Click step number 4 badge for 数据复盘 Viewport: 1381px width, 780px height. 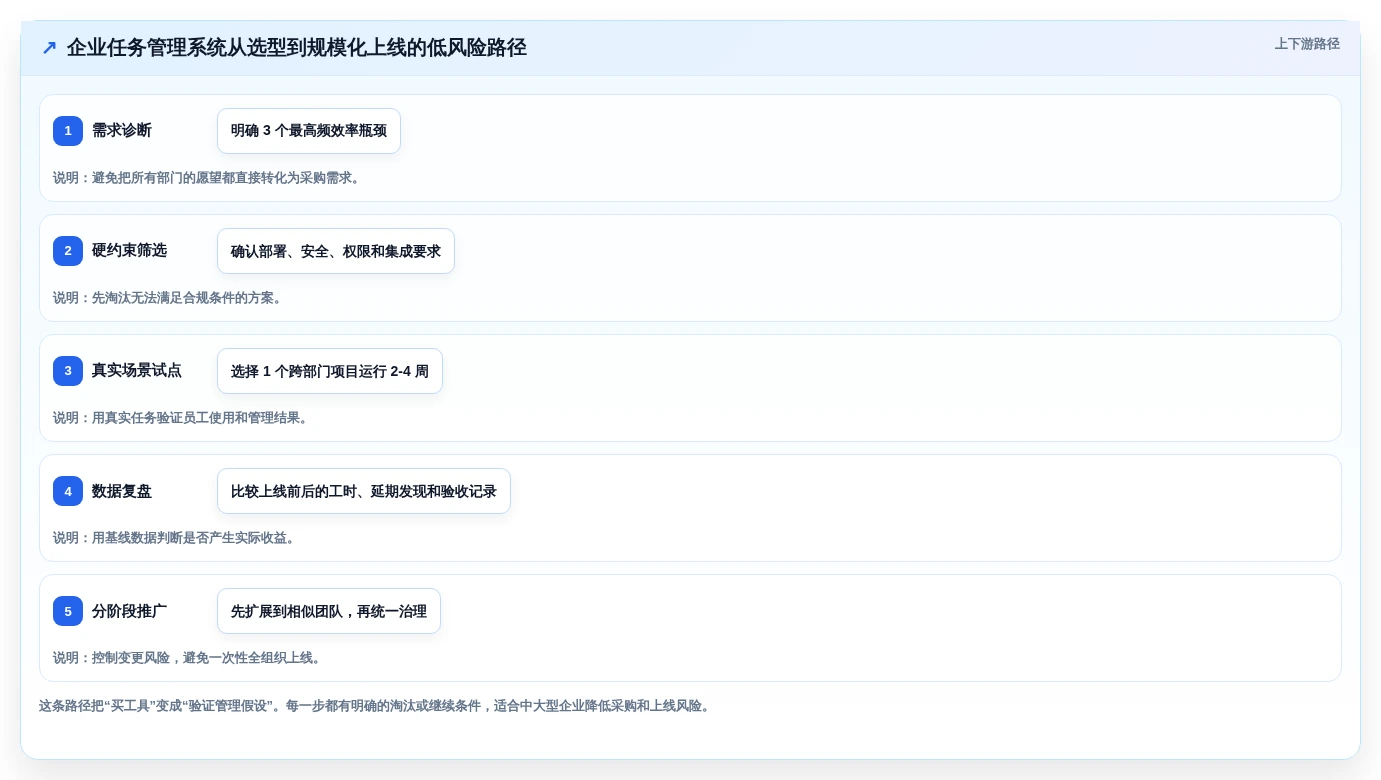tap(68, 491)
